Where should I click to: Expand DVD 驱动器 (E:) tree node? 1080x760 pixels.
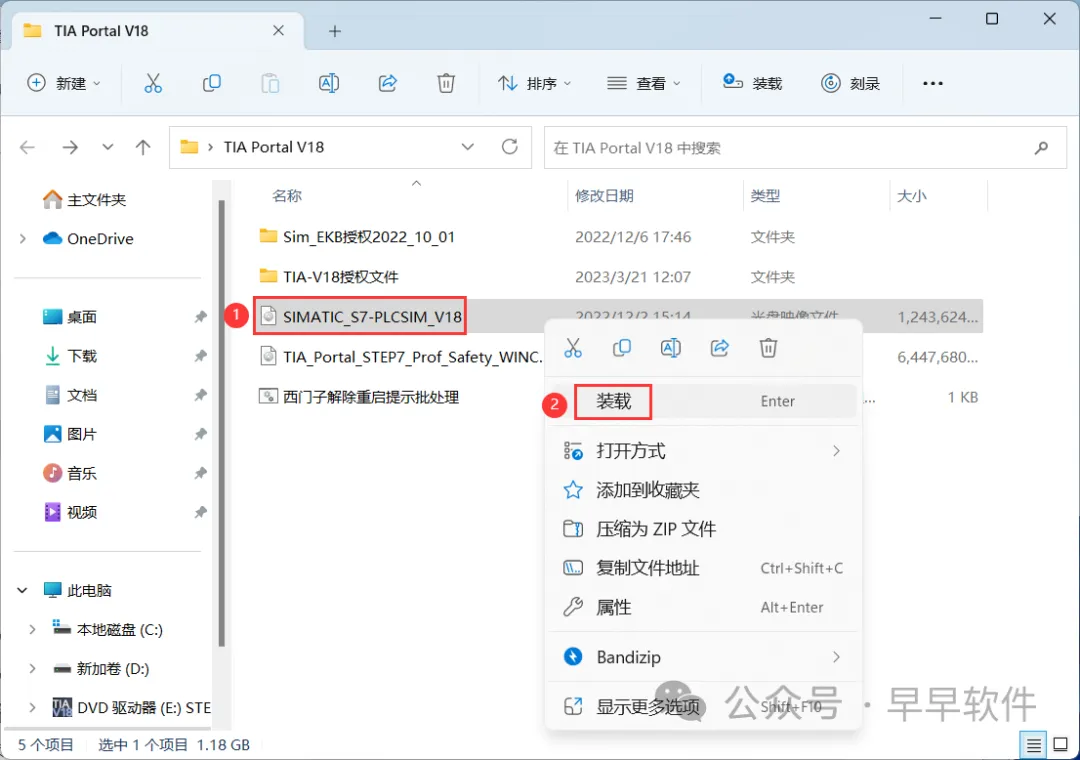(32, 708)
